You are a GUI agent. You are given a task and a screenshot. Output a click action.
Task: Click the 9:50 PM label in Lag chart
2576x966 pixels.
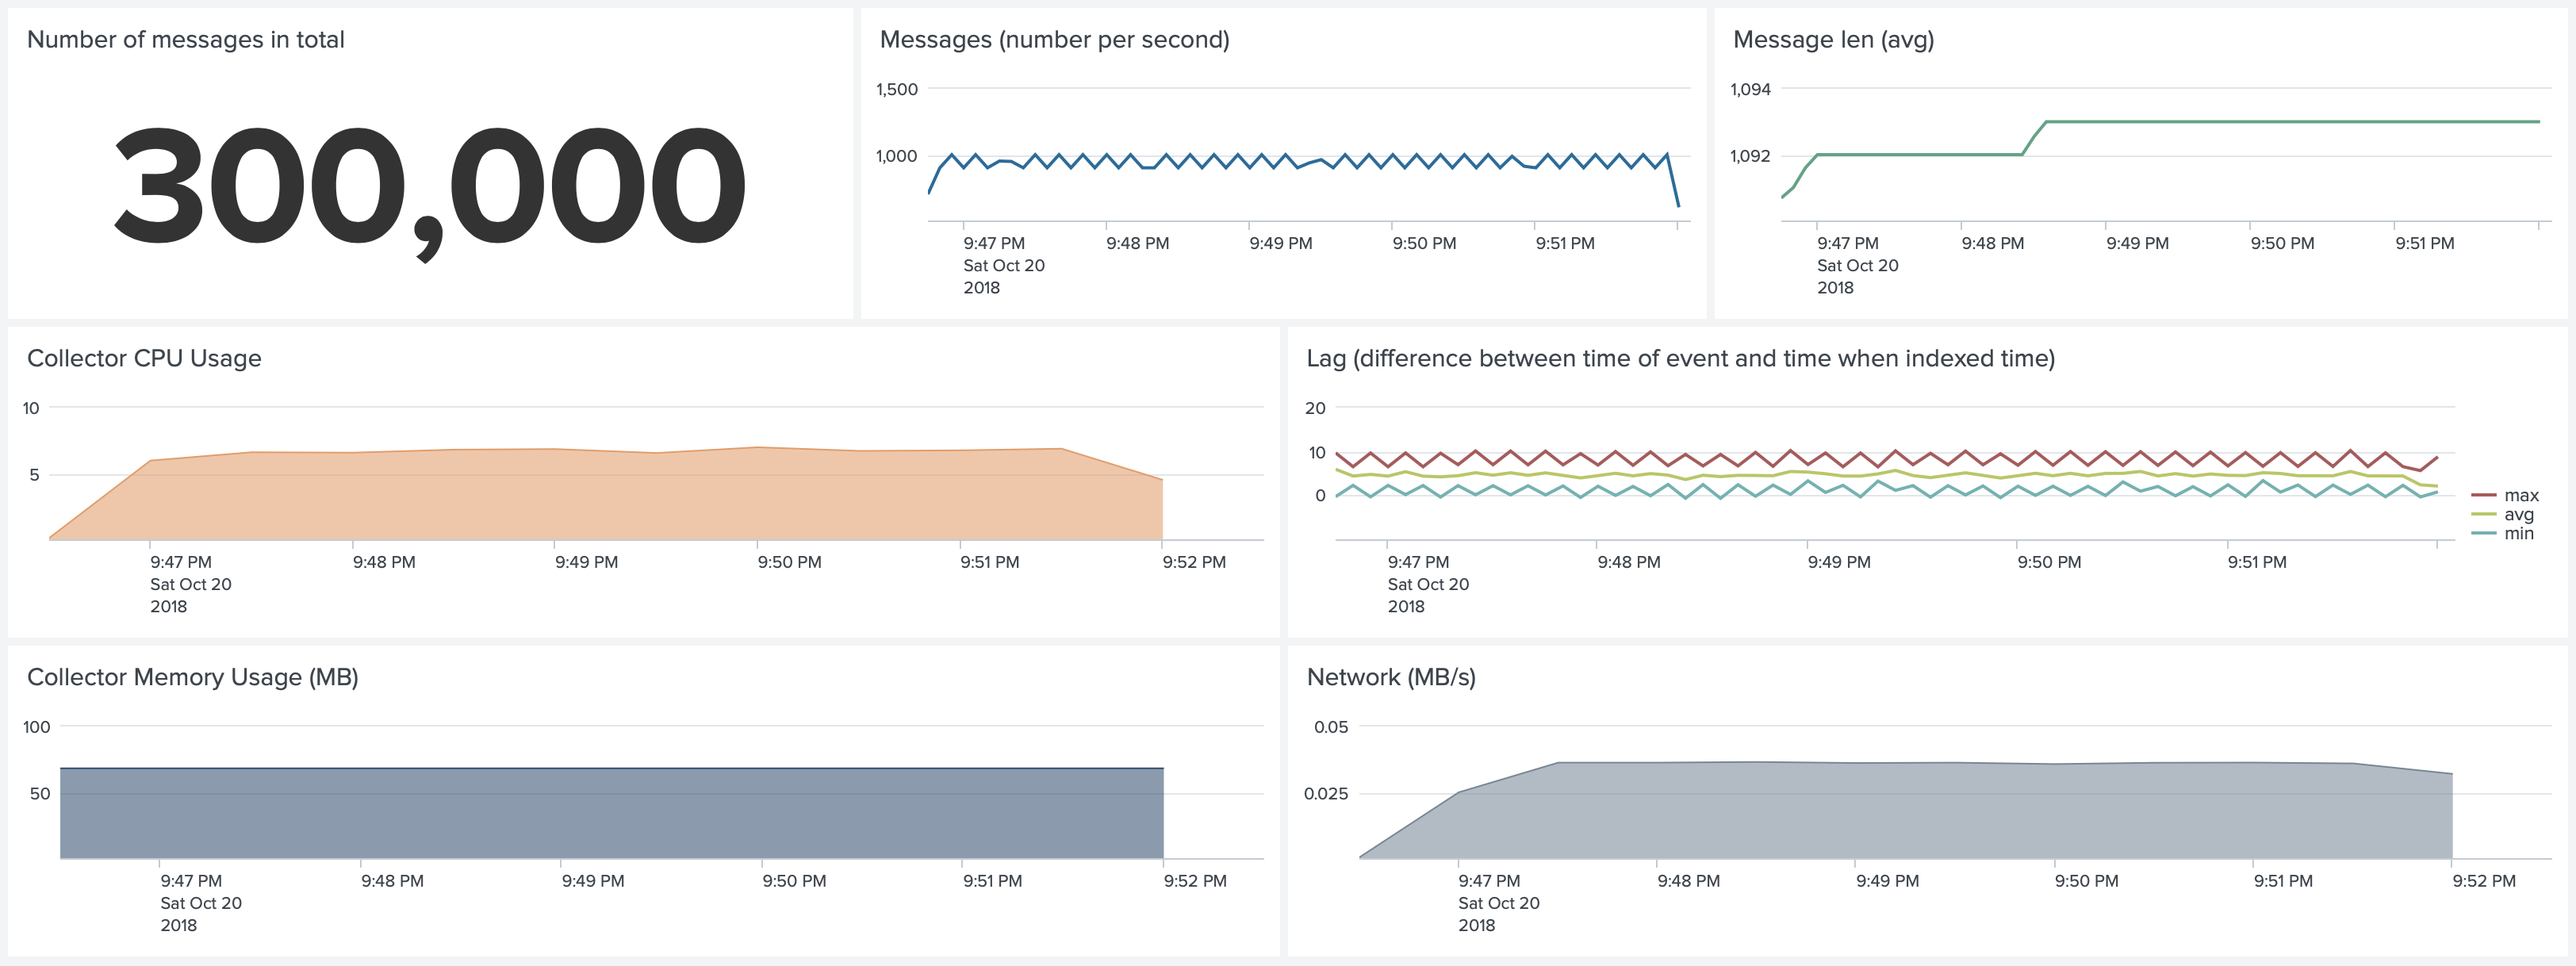coord(2048,563)
